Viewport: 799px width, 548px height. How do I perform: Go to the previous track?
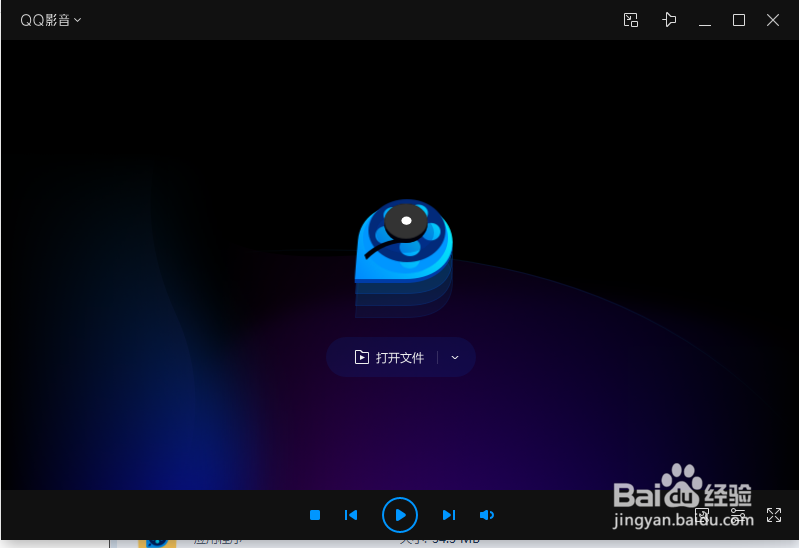[351, 515]
